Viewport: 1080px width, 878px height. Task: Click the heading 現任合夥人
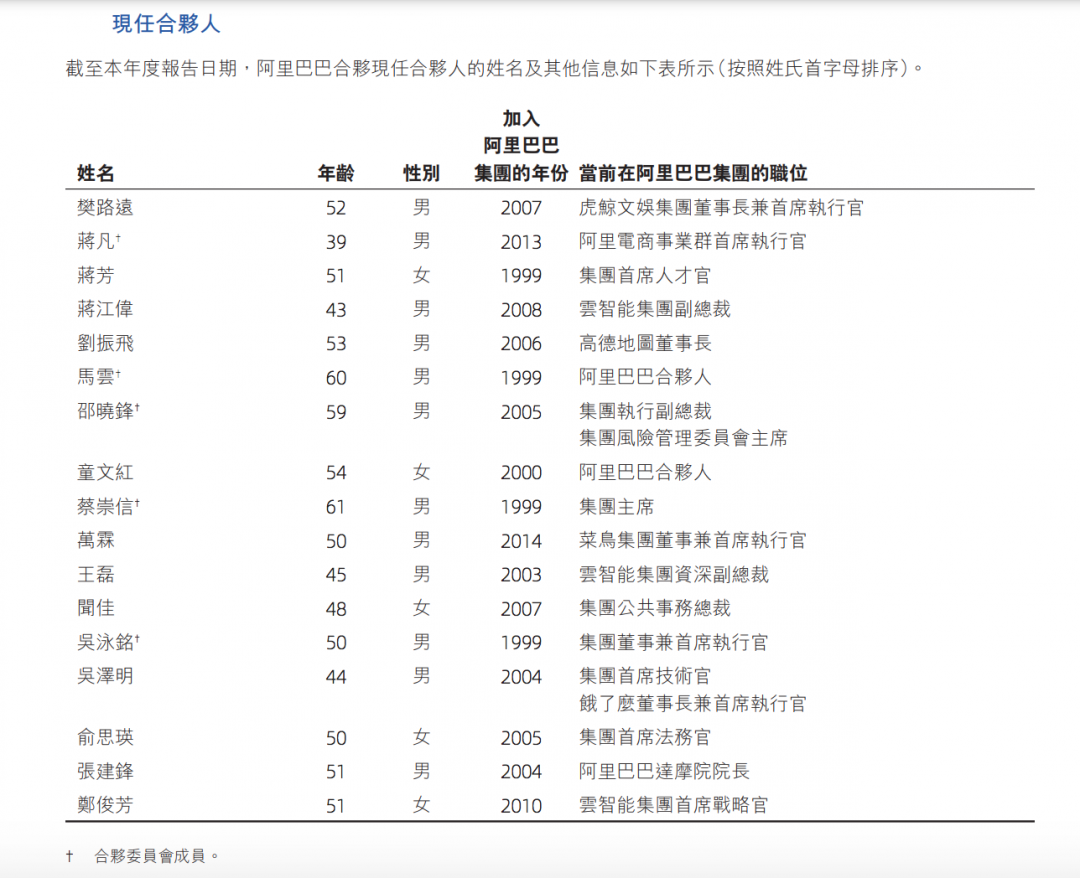point(166,24)
